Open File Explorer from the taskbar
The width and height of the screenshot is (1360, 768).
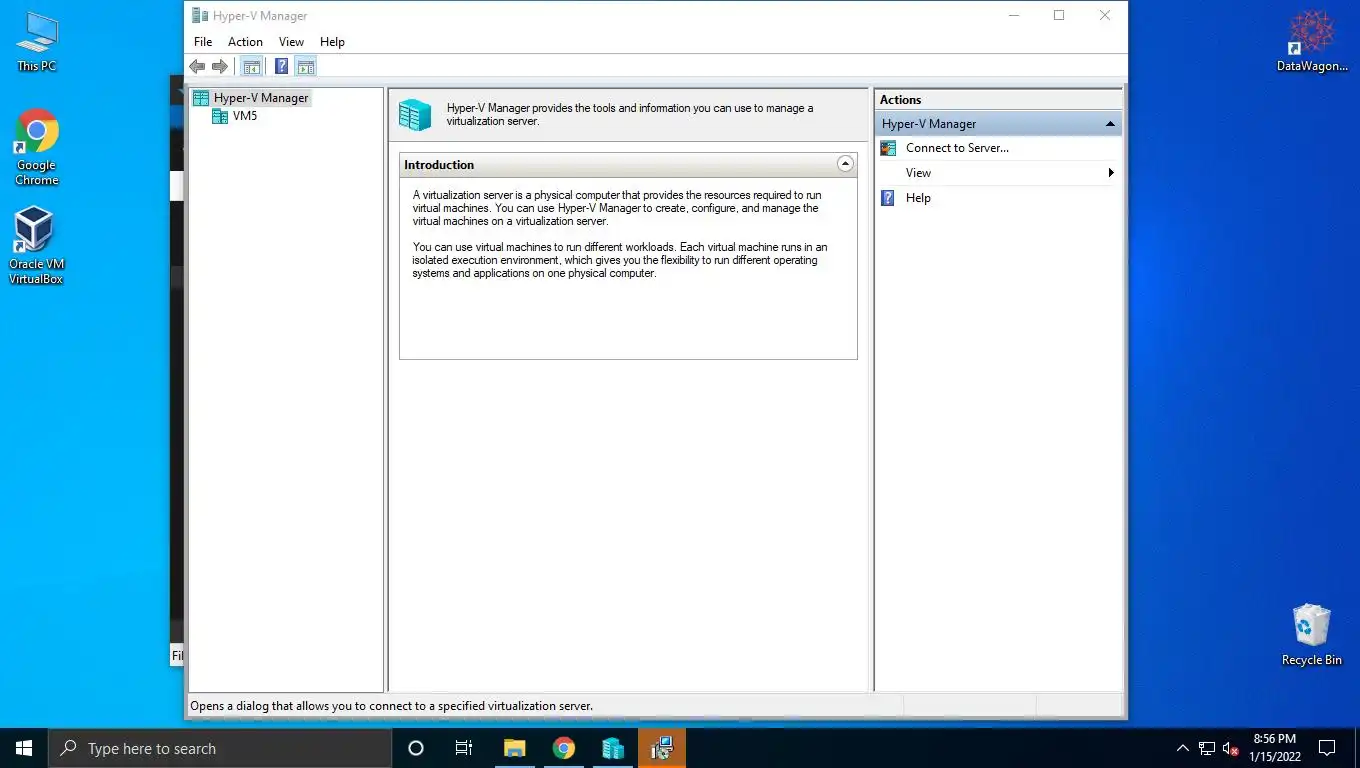[x=514, y=748]
